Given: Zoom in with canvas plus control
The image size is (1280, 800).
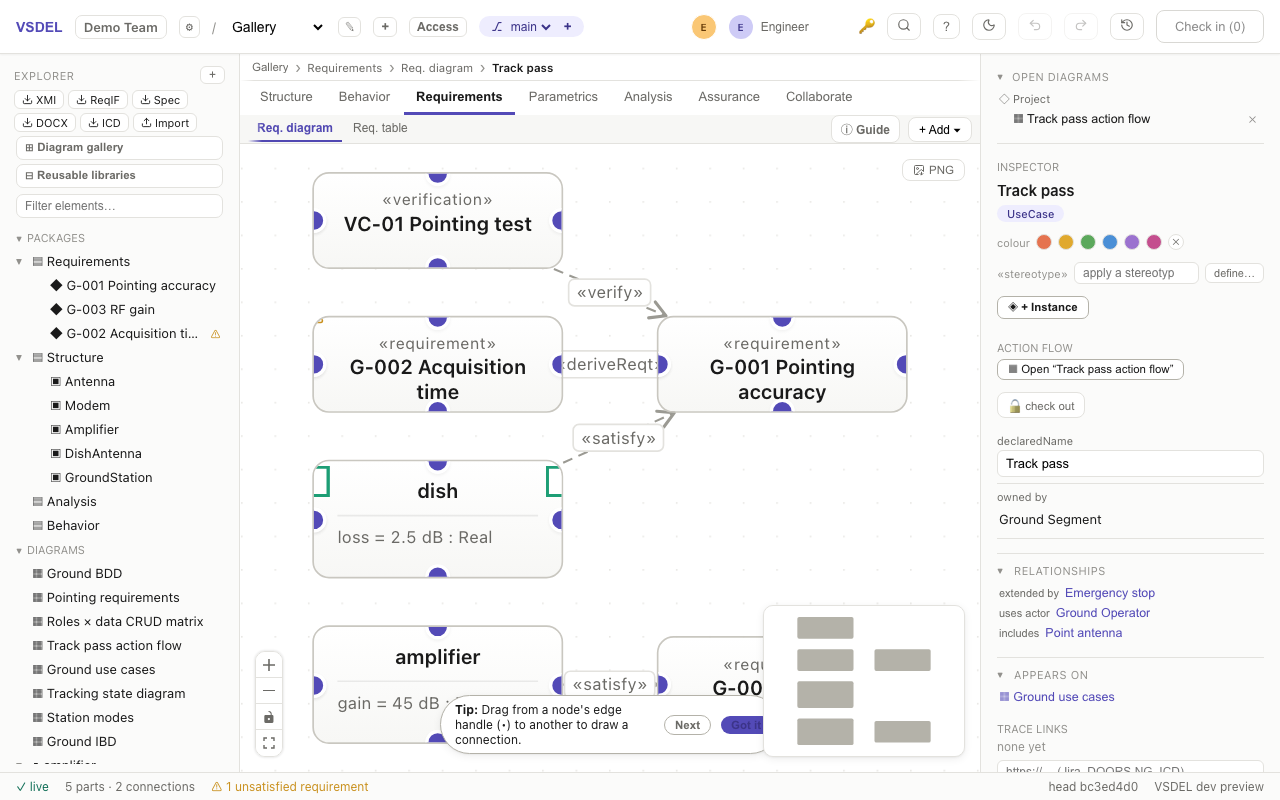Looking at the screenshot, I should 269,665.
